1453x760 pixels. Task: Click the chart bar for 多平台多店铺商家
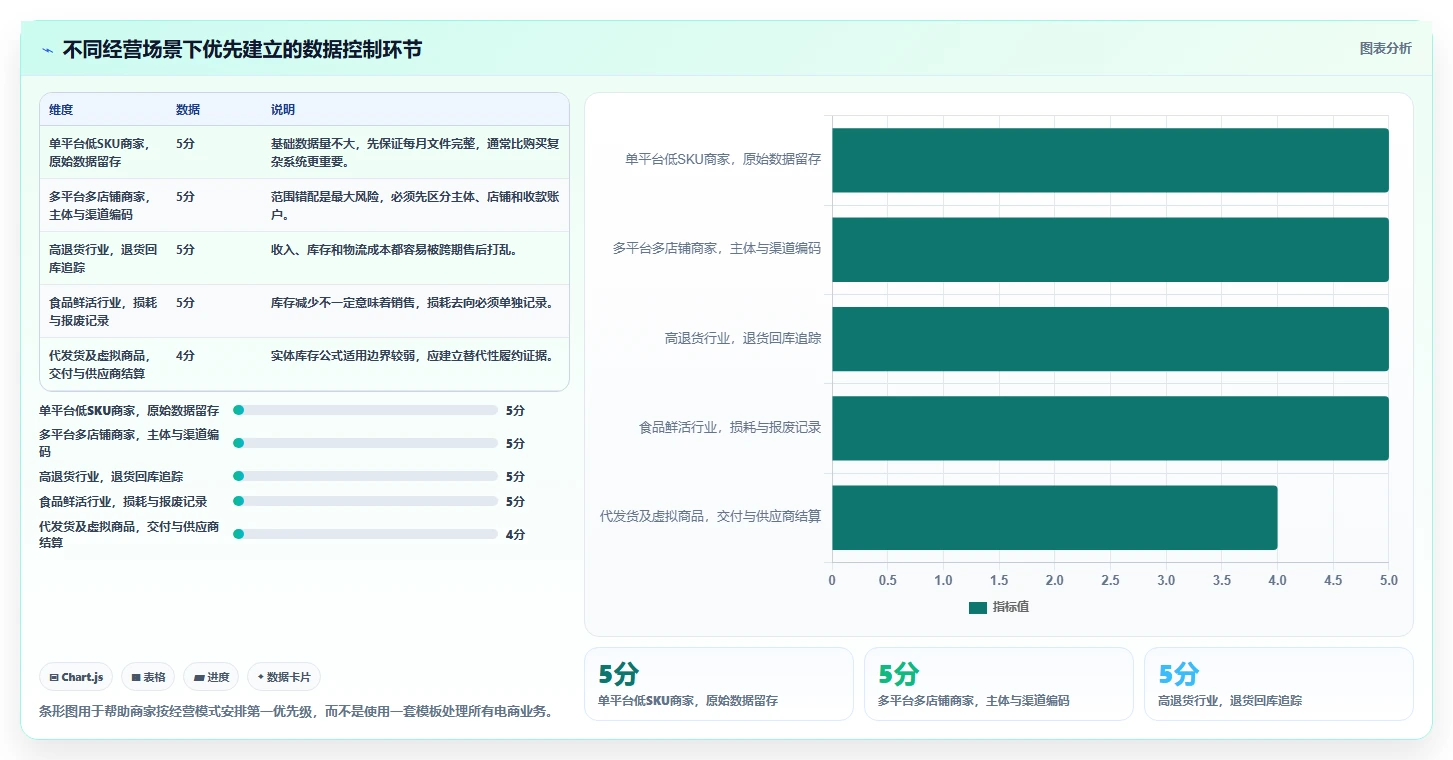(x=1110, y=249)
